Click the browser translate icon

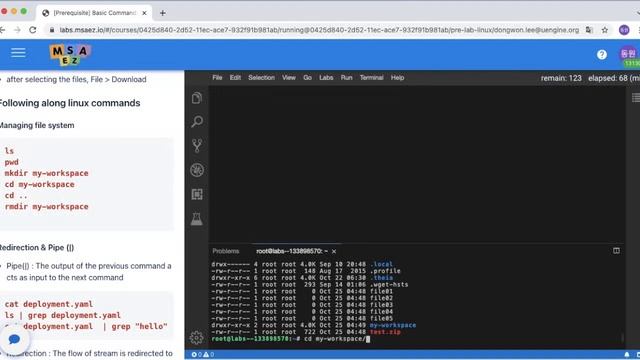point(589,30)
